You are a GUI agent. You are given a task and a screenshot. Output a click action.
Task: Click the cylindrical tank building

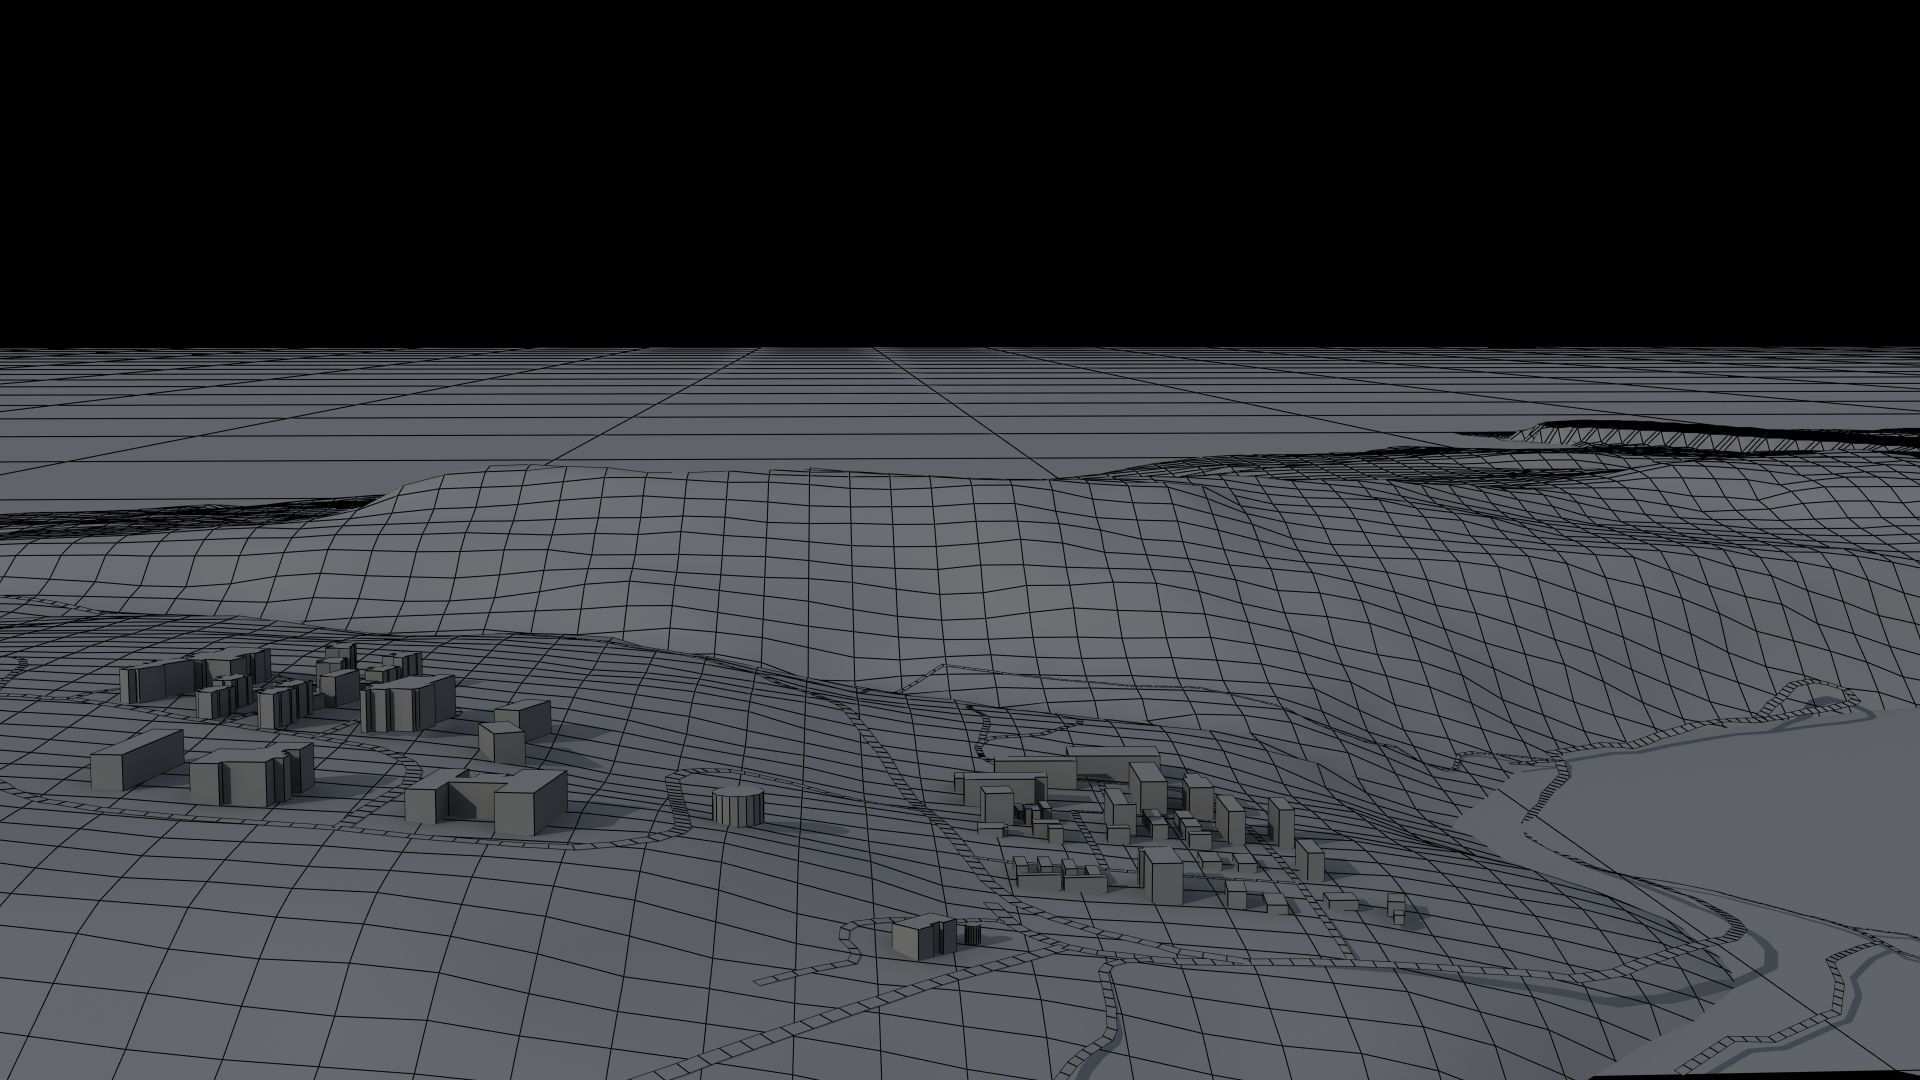(x=738, y=805)
